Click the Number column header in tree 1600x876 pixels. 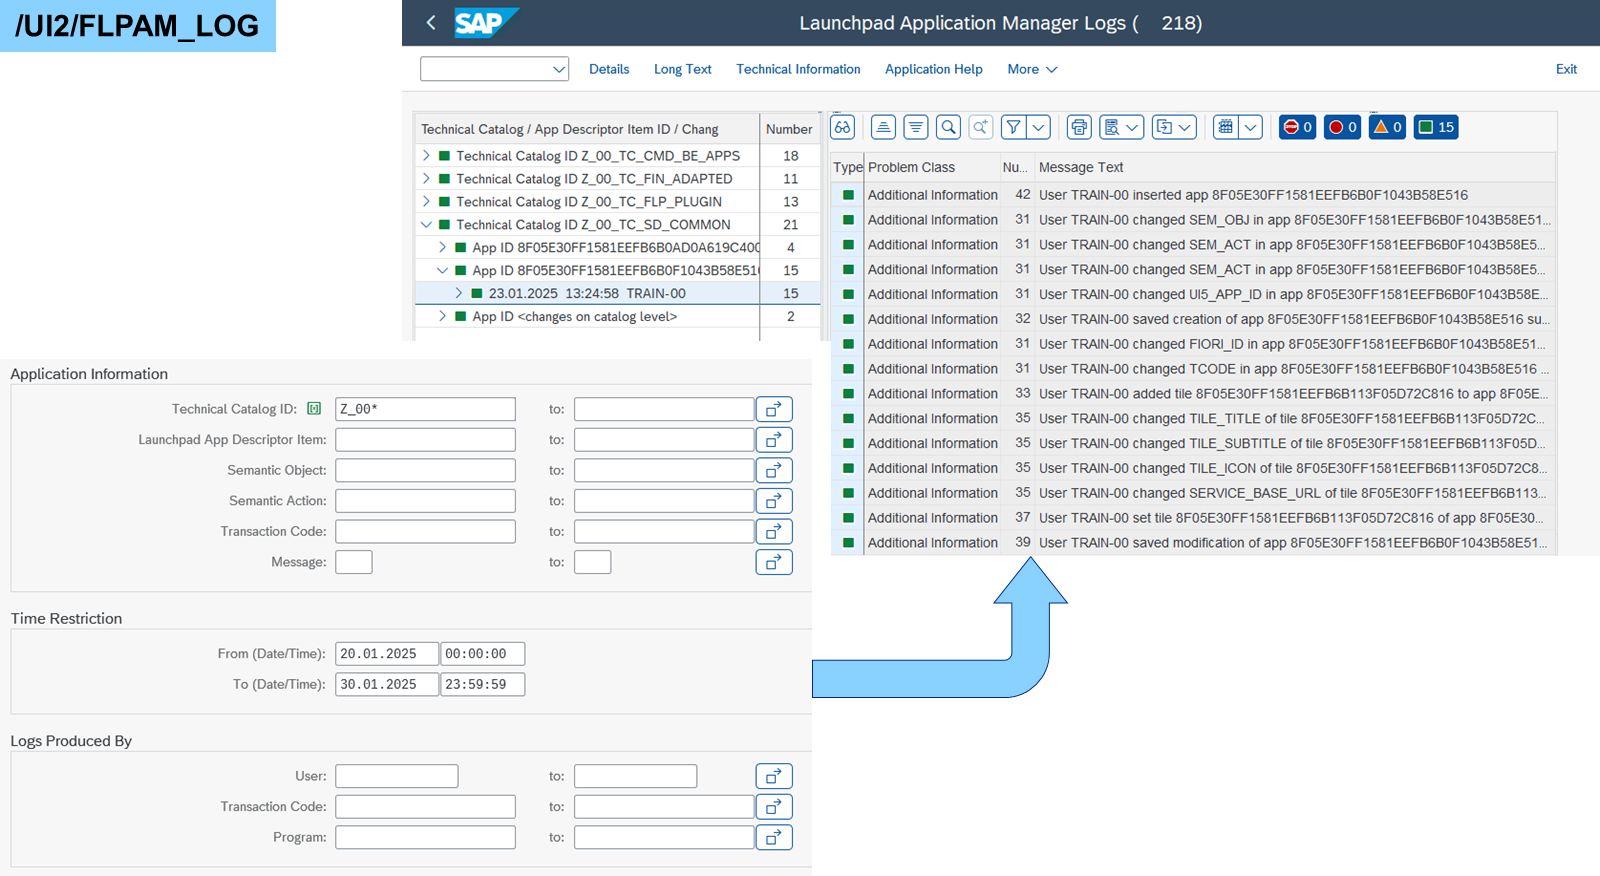[x=789, y=129]
